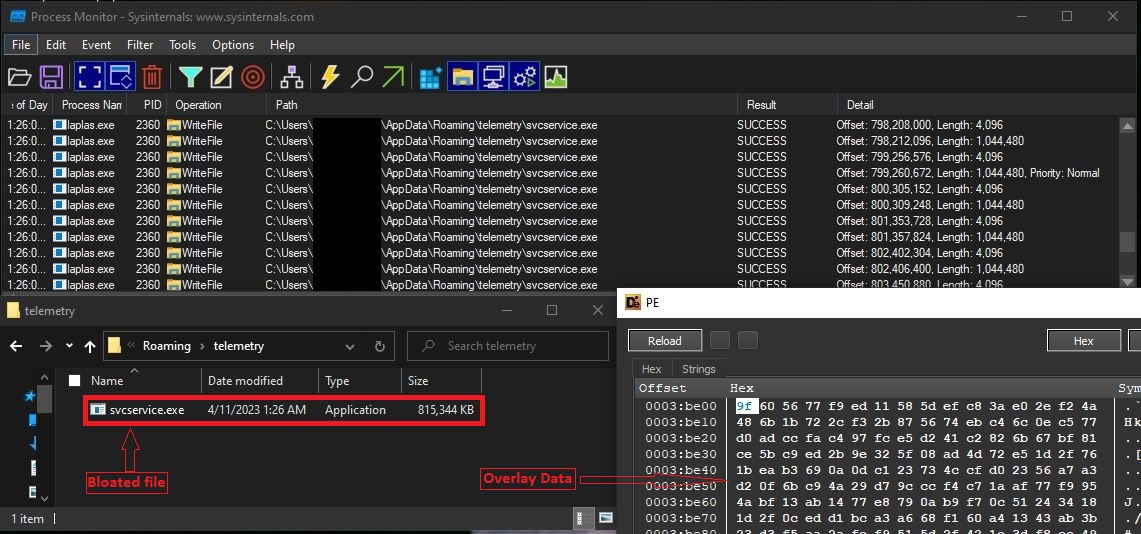Show the process tree icon
This screenshot has width=1141, height=534.
(292, 77)
